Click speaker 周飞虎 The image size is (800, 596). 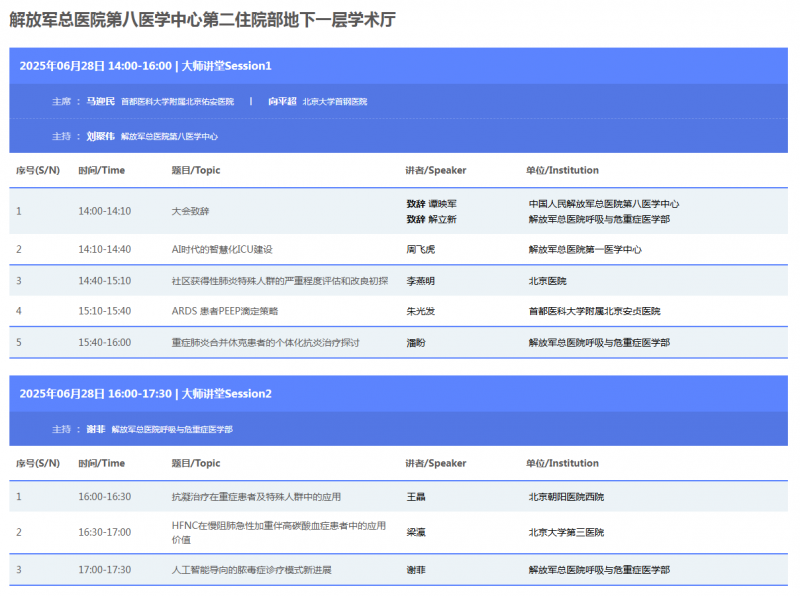click(421, 250)
